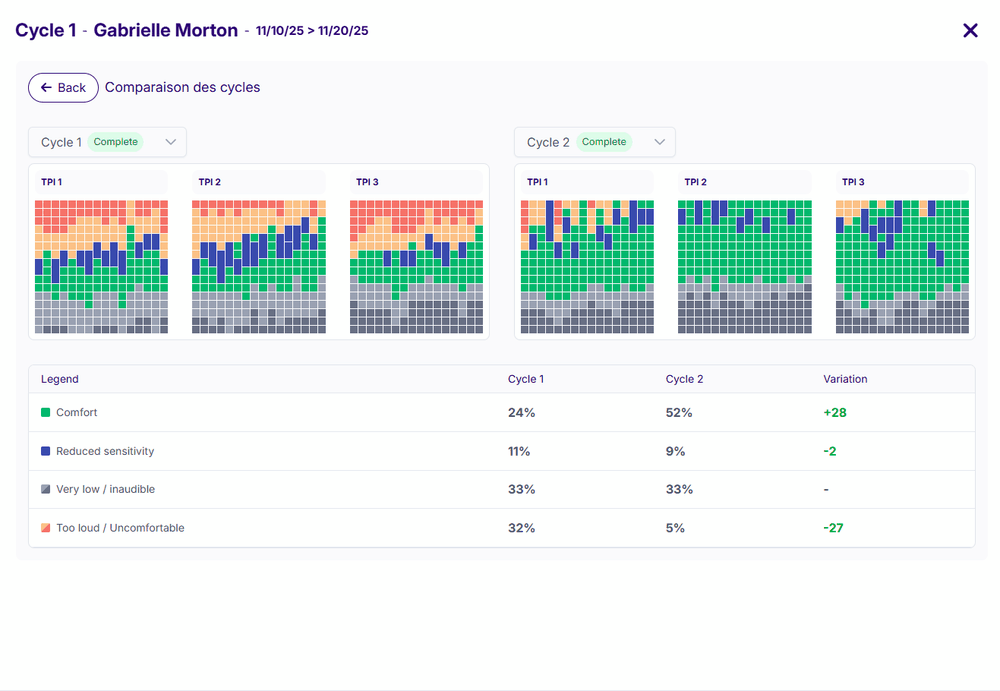Image resolution: width=1000 pixels, height=691 pixels.
Task: Click the Cycle 1 dropdown chevron arrow
Action: [171, 142]
